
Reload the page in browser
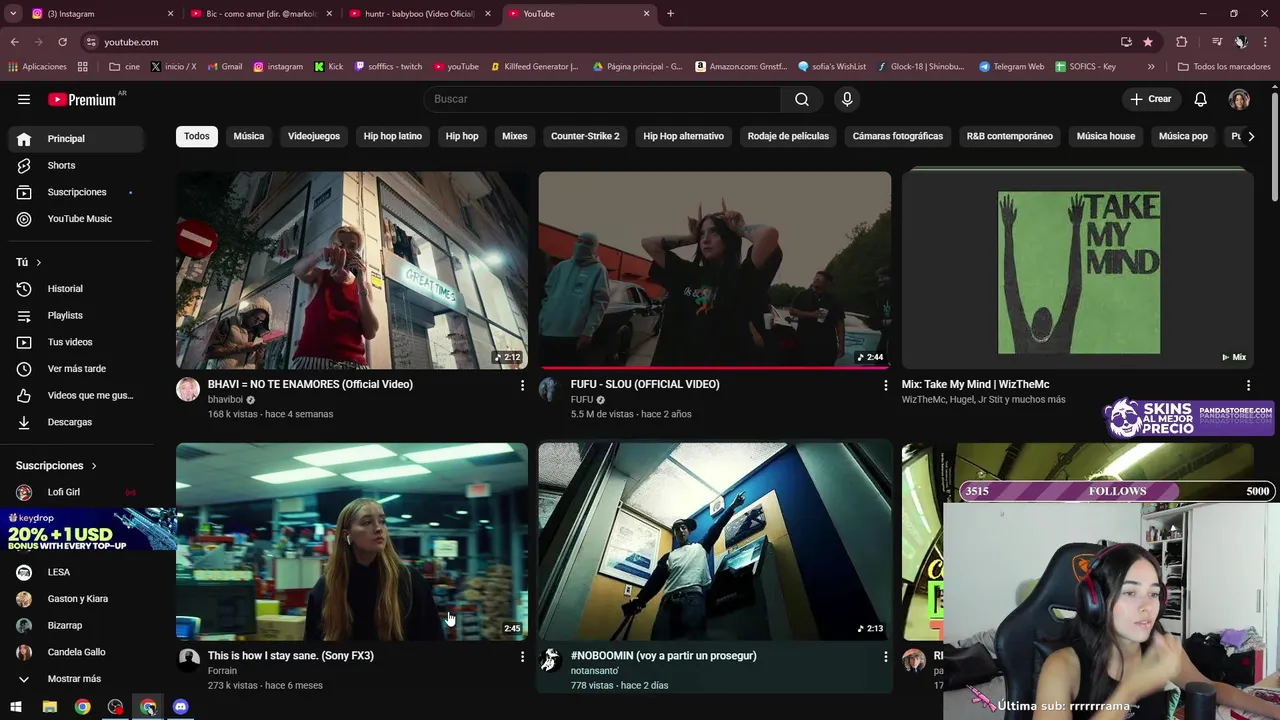pos(62,42)
